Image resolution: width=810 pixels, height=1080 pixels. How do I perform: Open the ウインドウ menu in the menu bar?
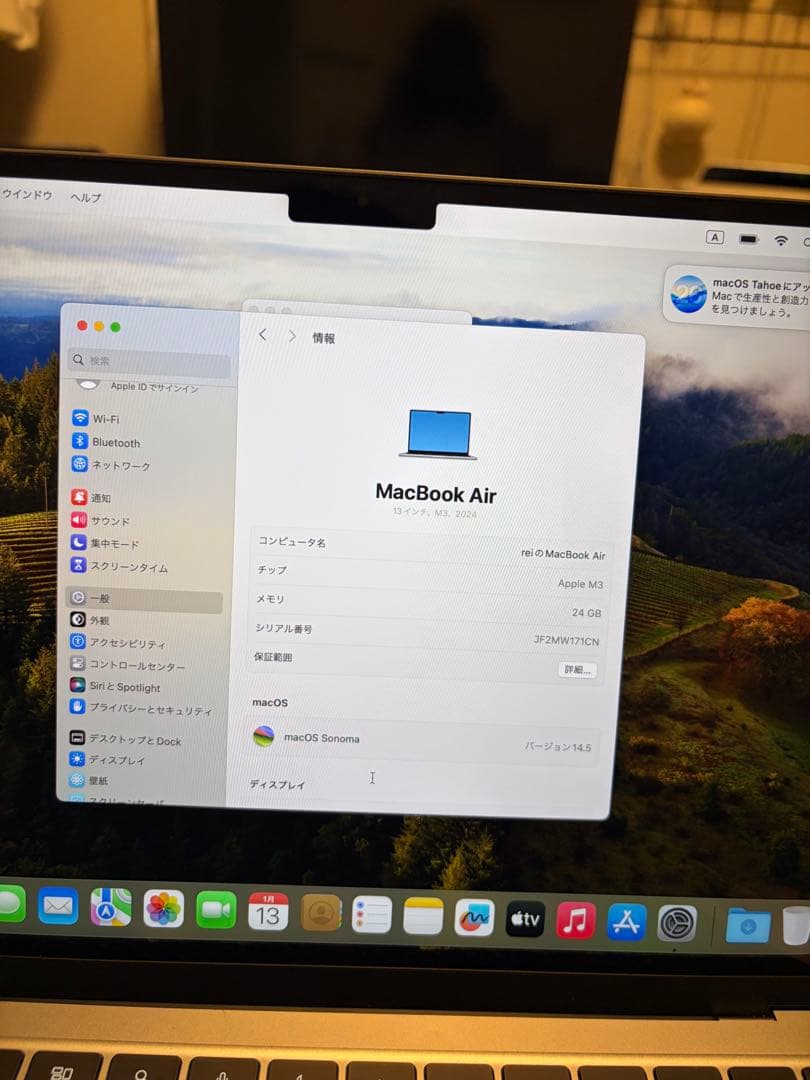coord(27,197)
